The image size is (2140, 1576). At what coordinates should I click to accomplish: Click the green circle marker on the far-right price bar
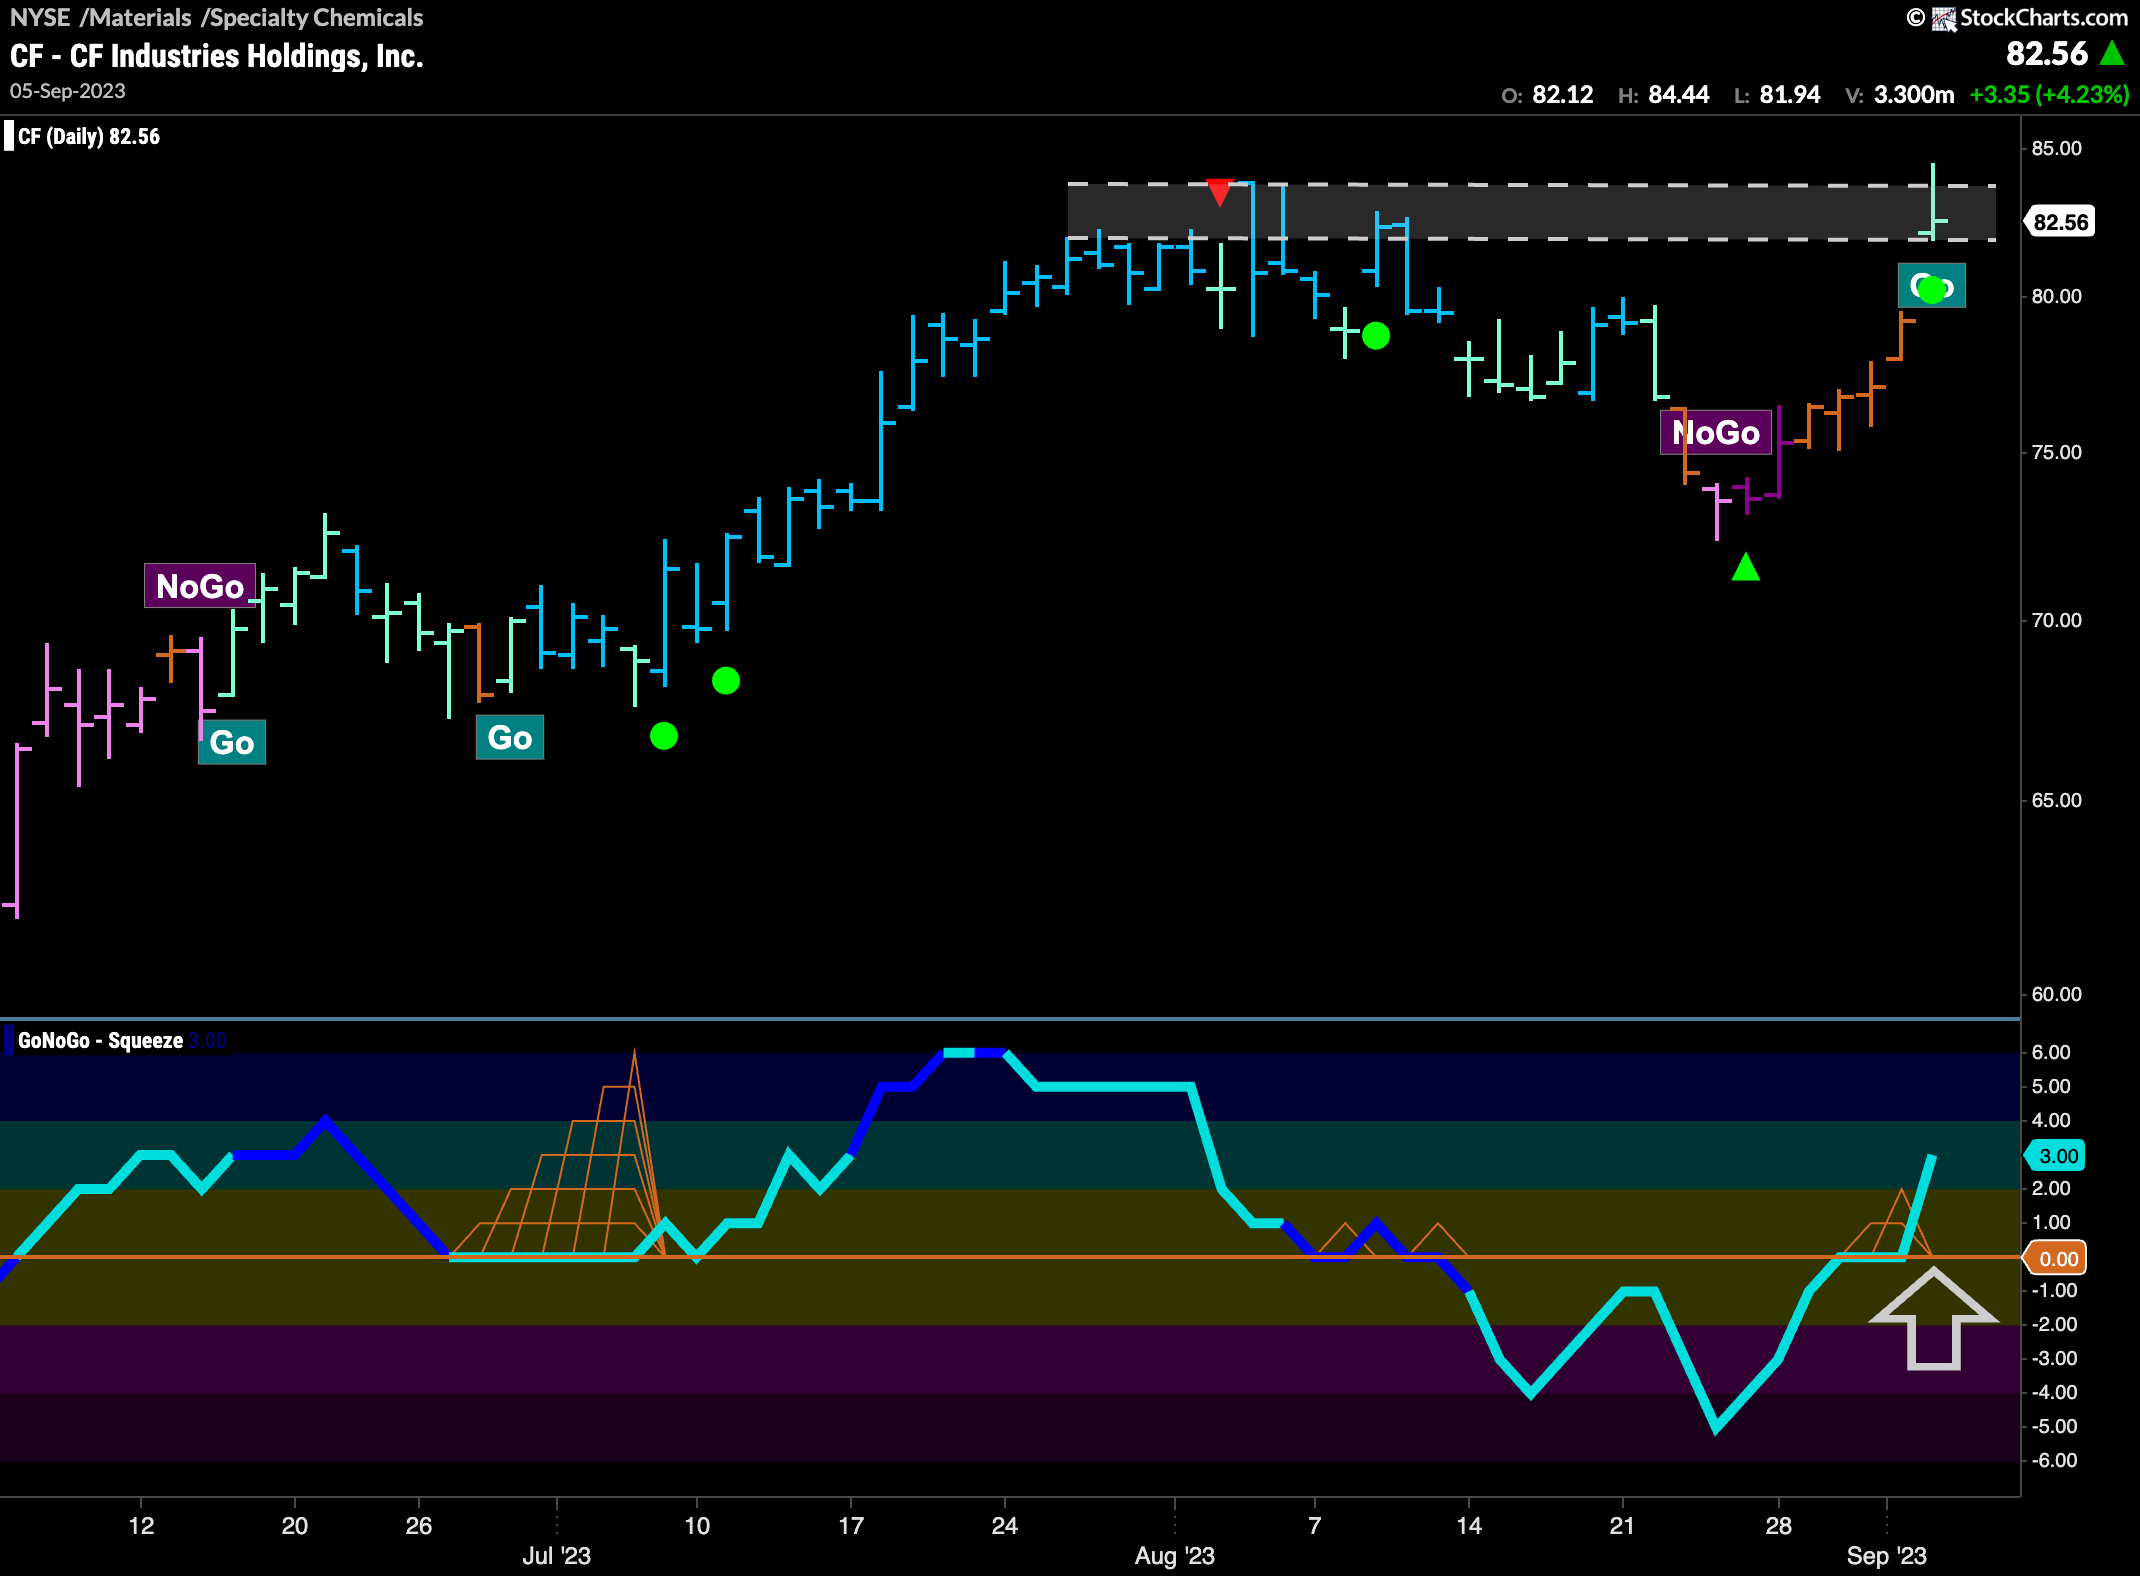click(1932, 289)
